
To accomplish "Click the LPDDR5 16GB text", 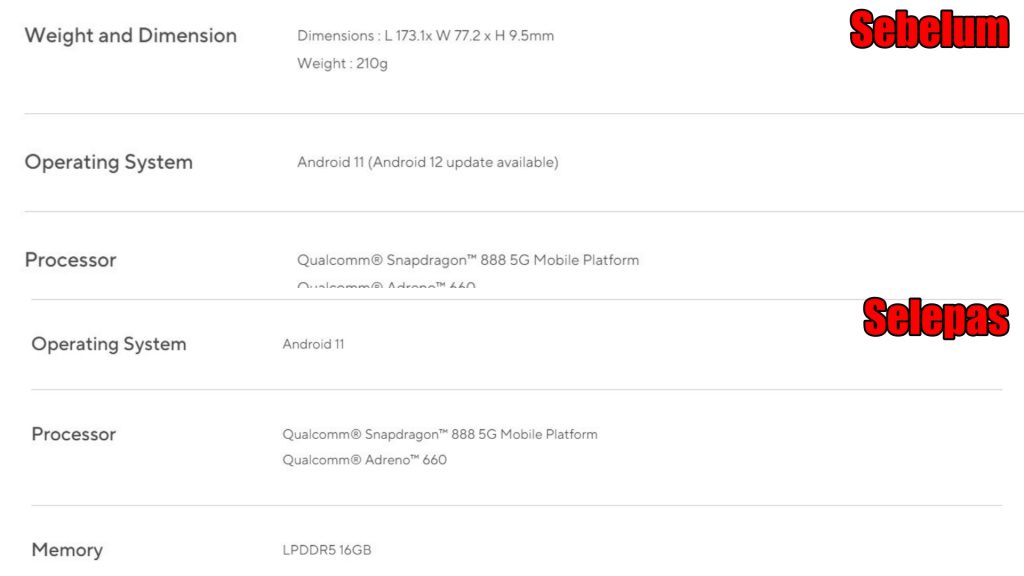I will coord(327,550).
